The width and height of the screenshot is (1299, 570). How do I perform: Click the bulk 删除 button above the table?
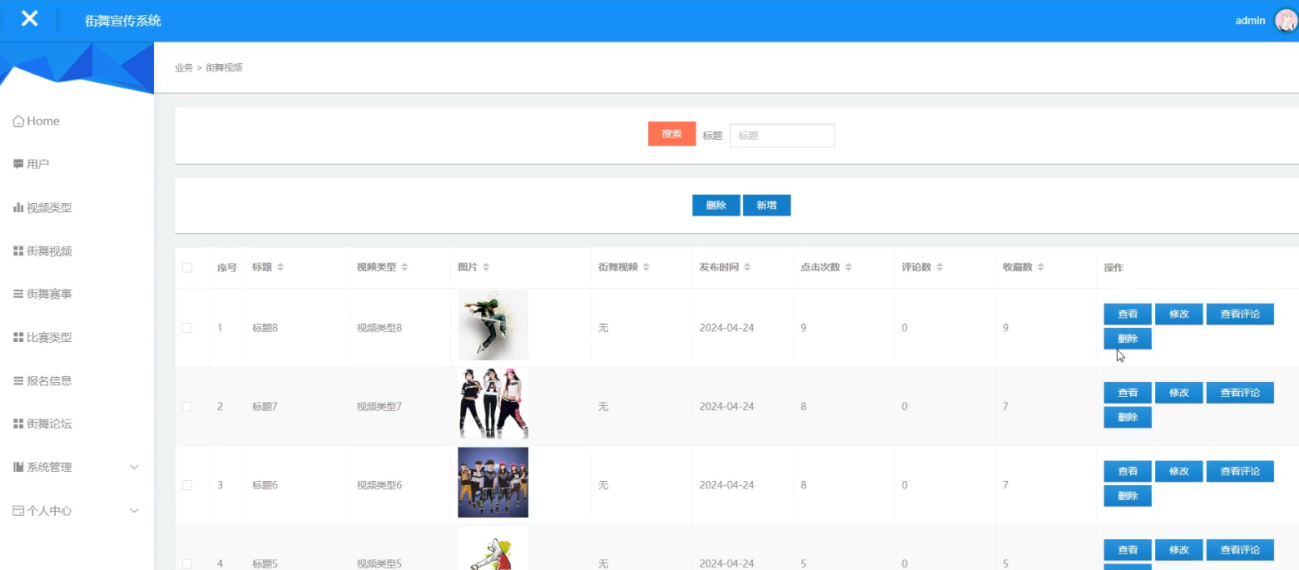tap(716, 205)
